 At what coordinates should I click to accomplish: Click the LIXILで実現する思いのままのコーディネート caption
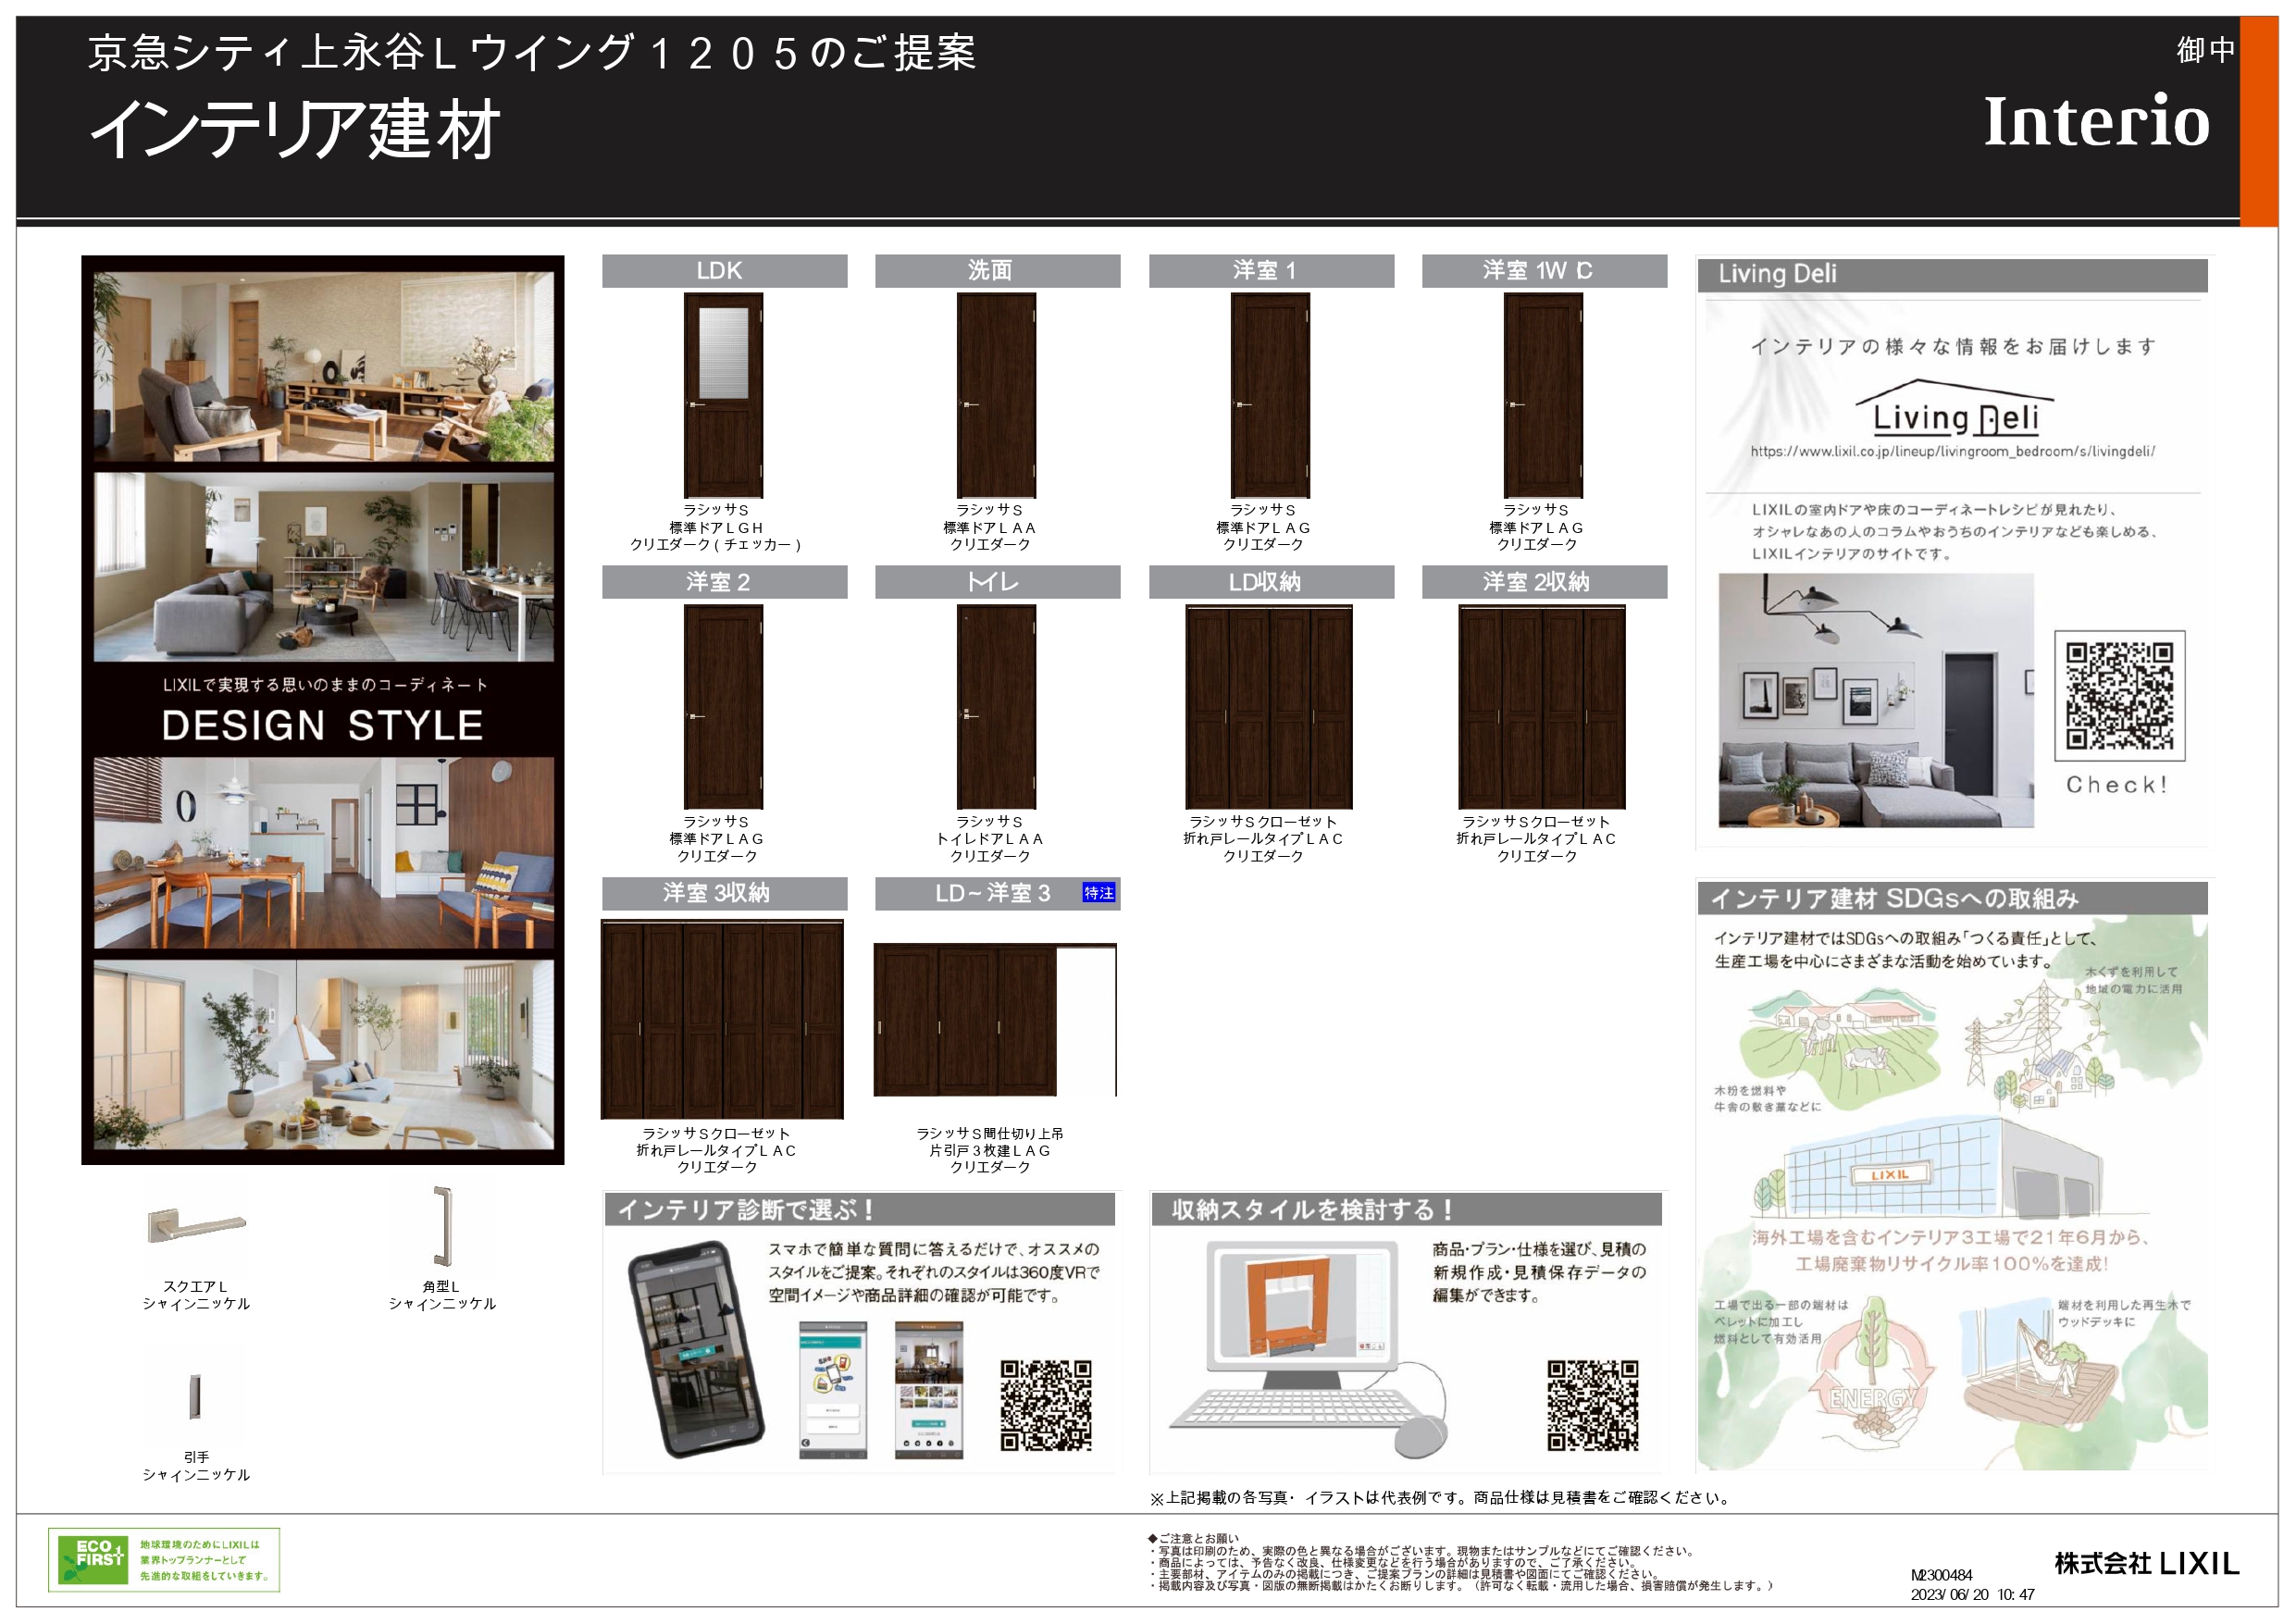tap(326, 685)
